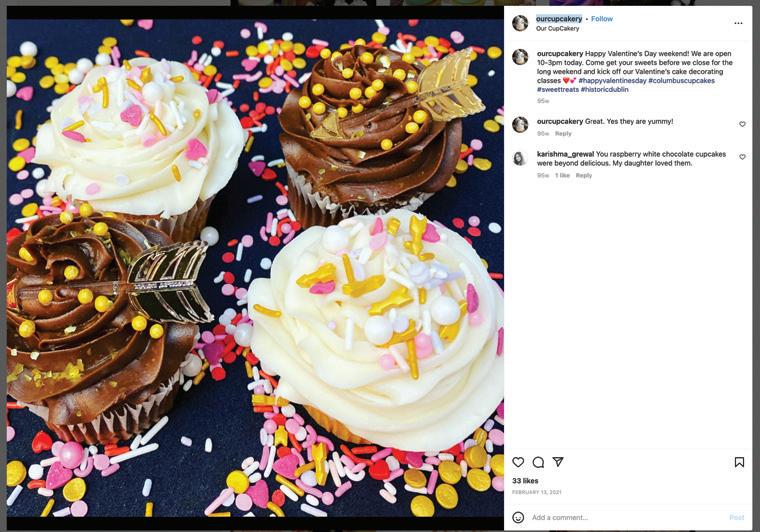Screen dimensions: 760x532
Task: Click the Post comment button
Action: (x=736, y=517)
